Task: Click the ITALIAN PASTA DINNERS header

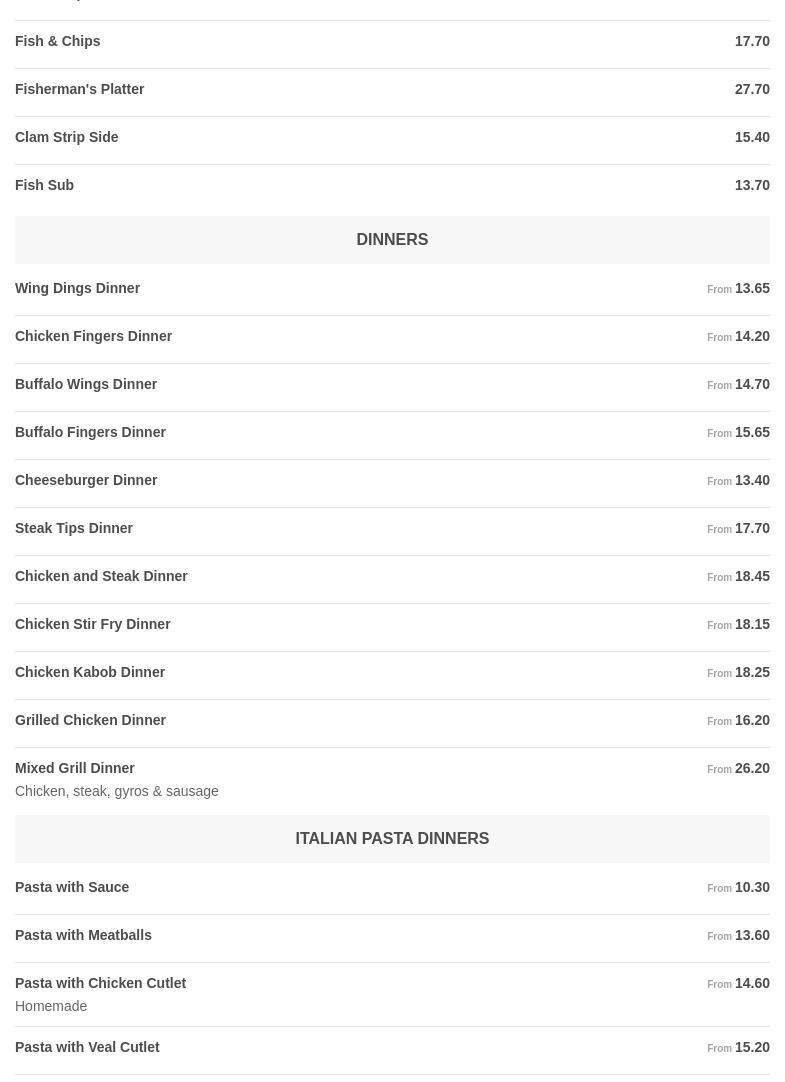Action: click(392, 839)
